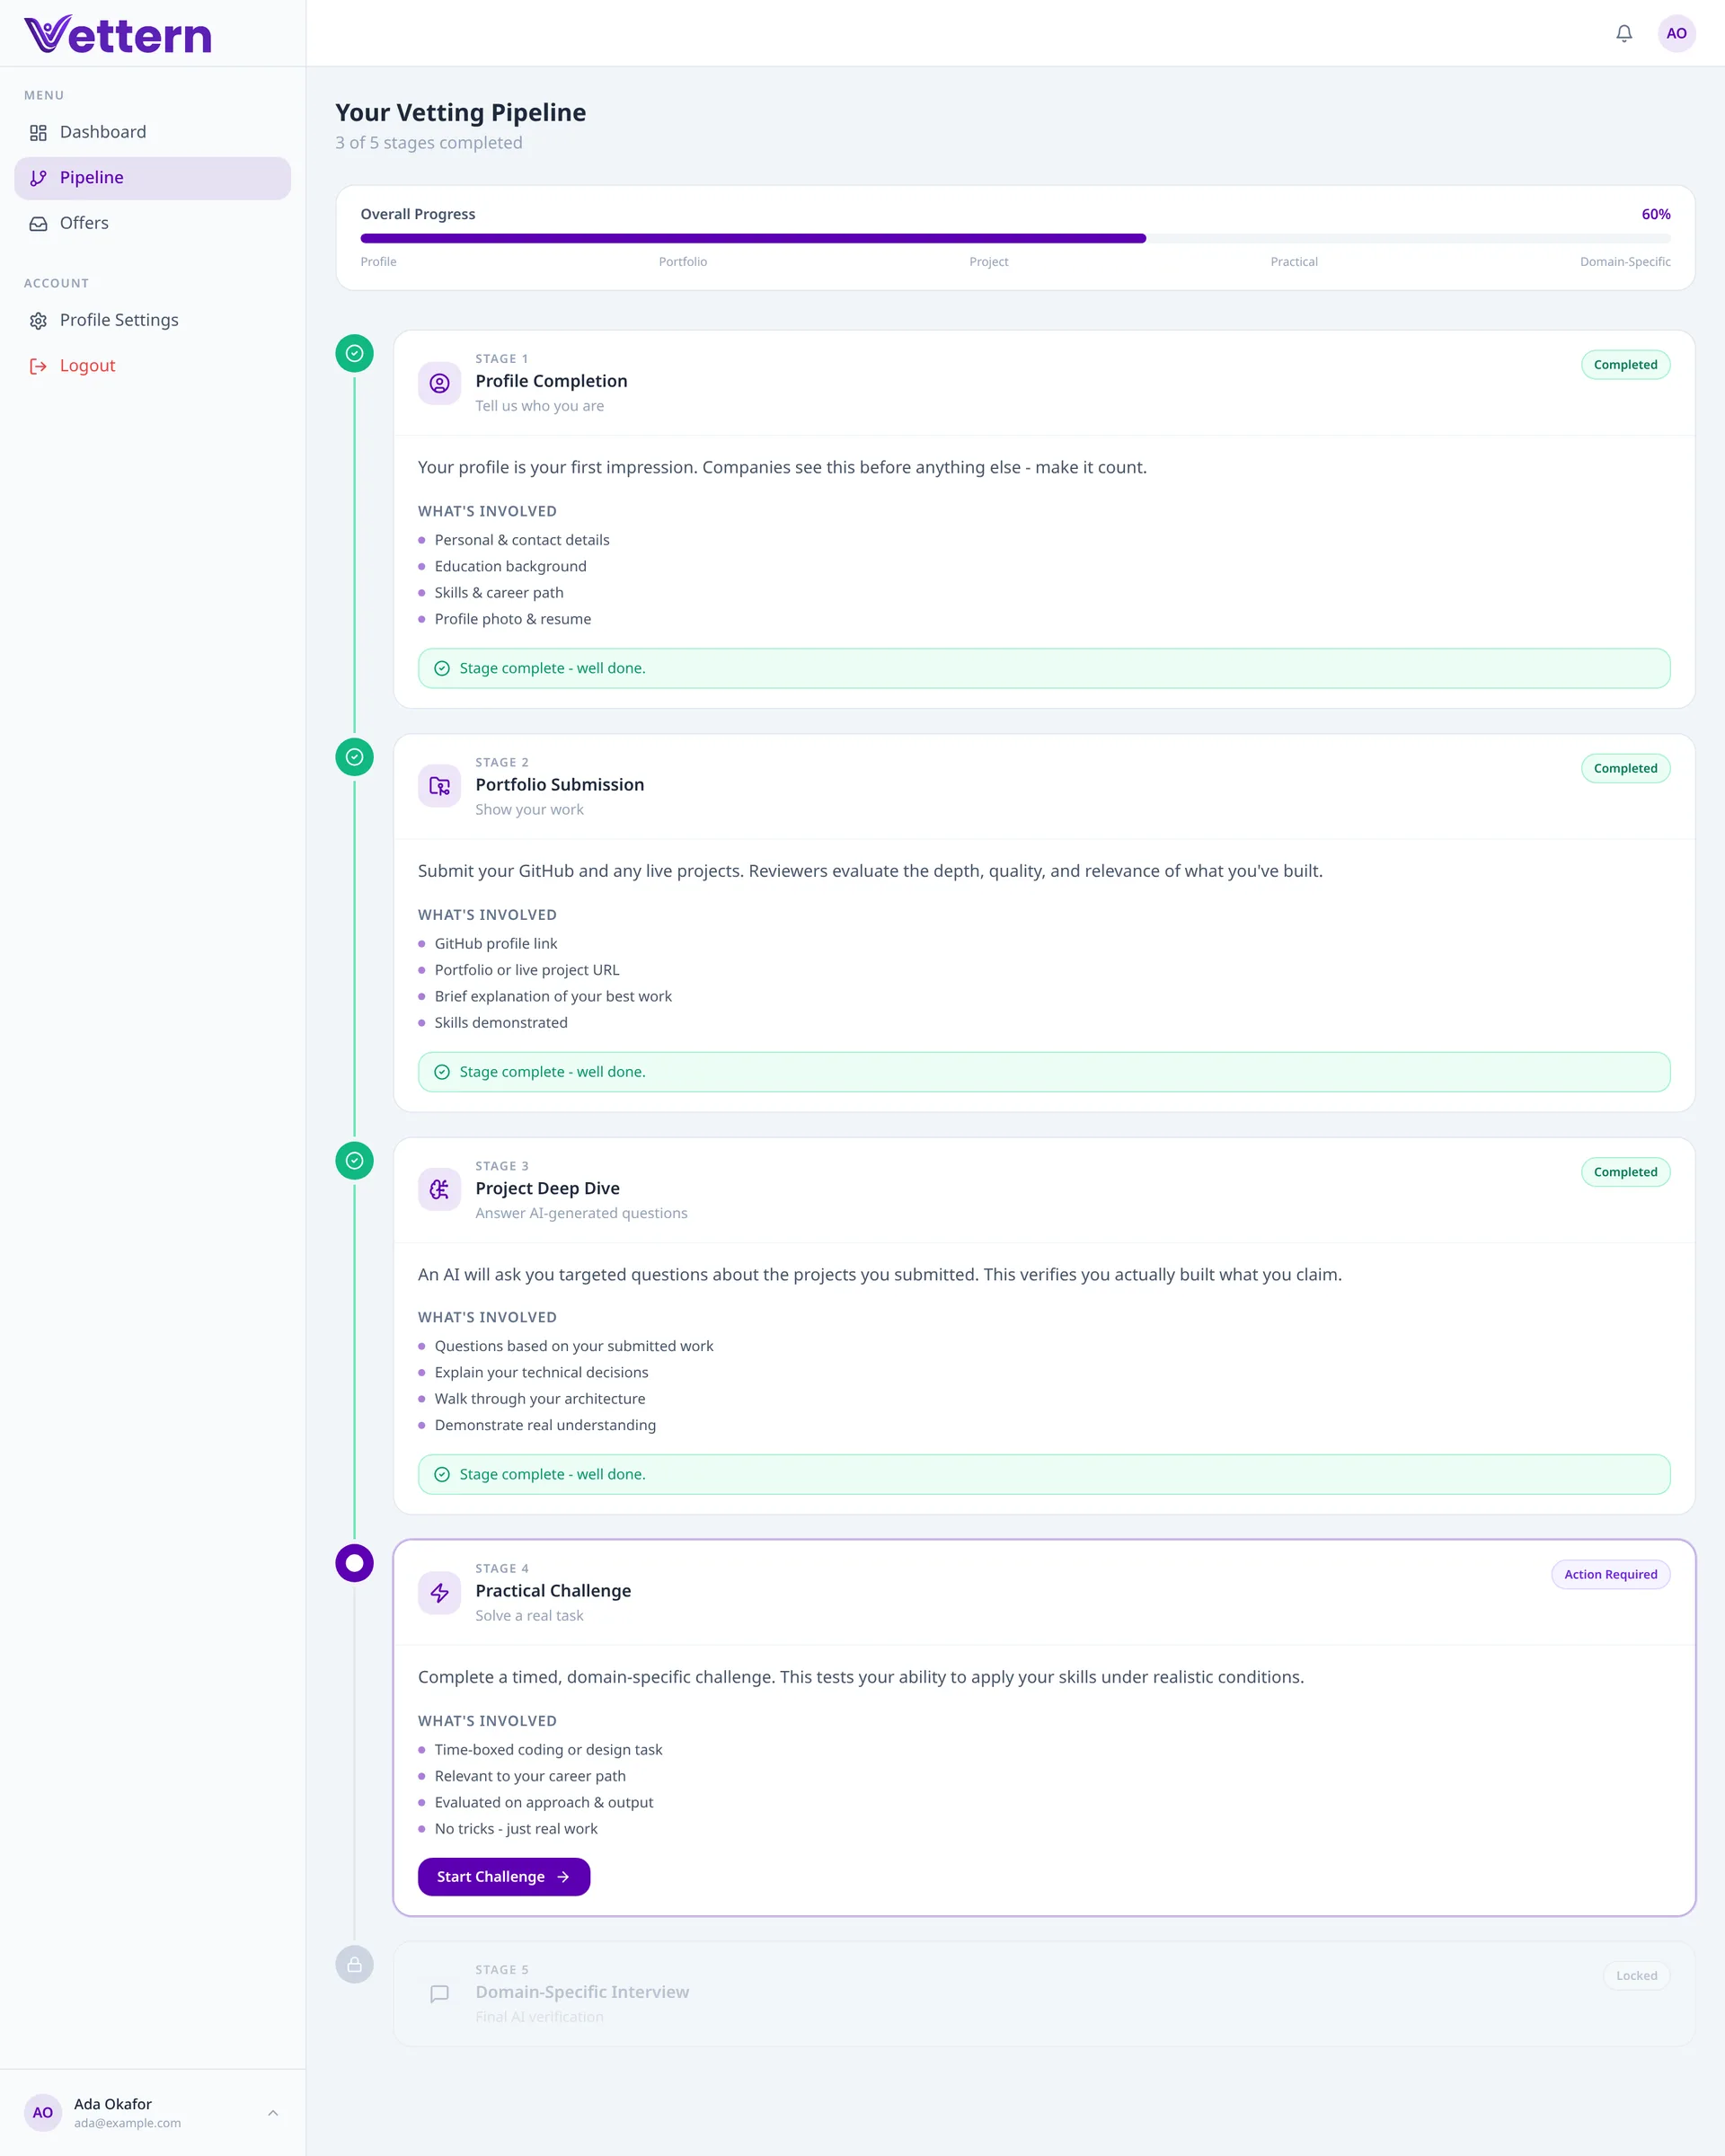Click the Profile Completion stage title

pyautogui.click(x=551, y=382)
